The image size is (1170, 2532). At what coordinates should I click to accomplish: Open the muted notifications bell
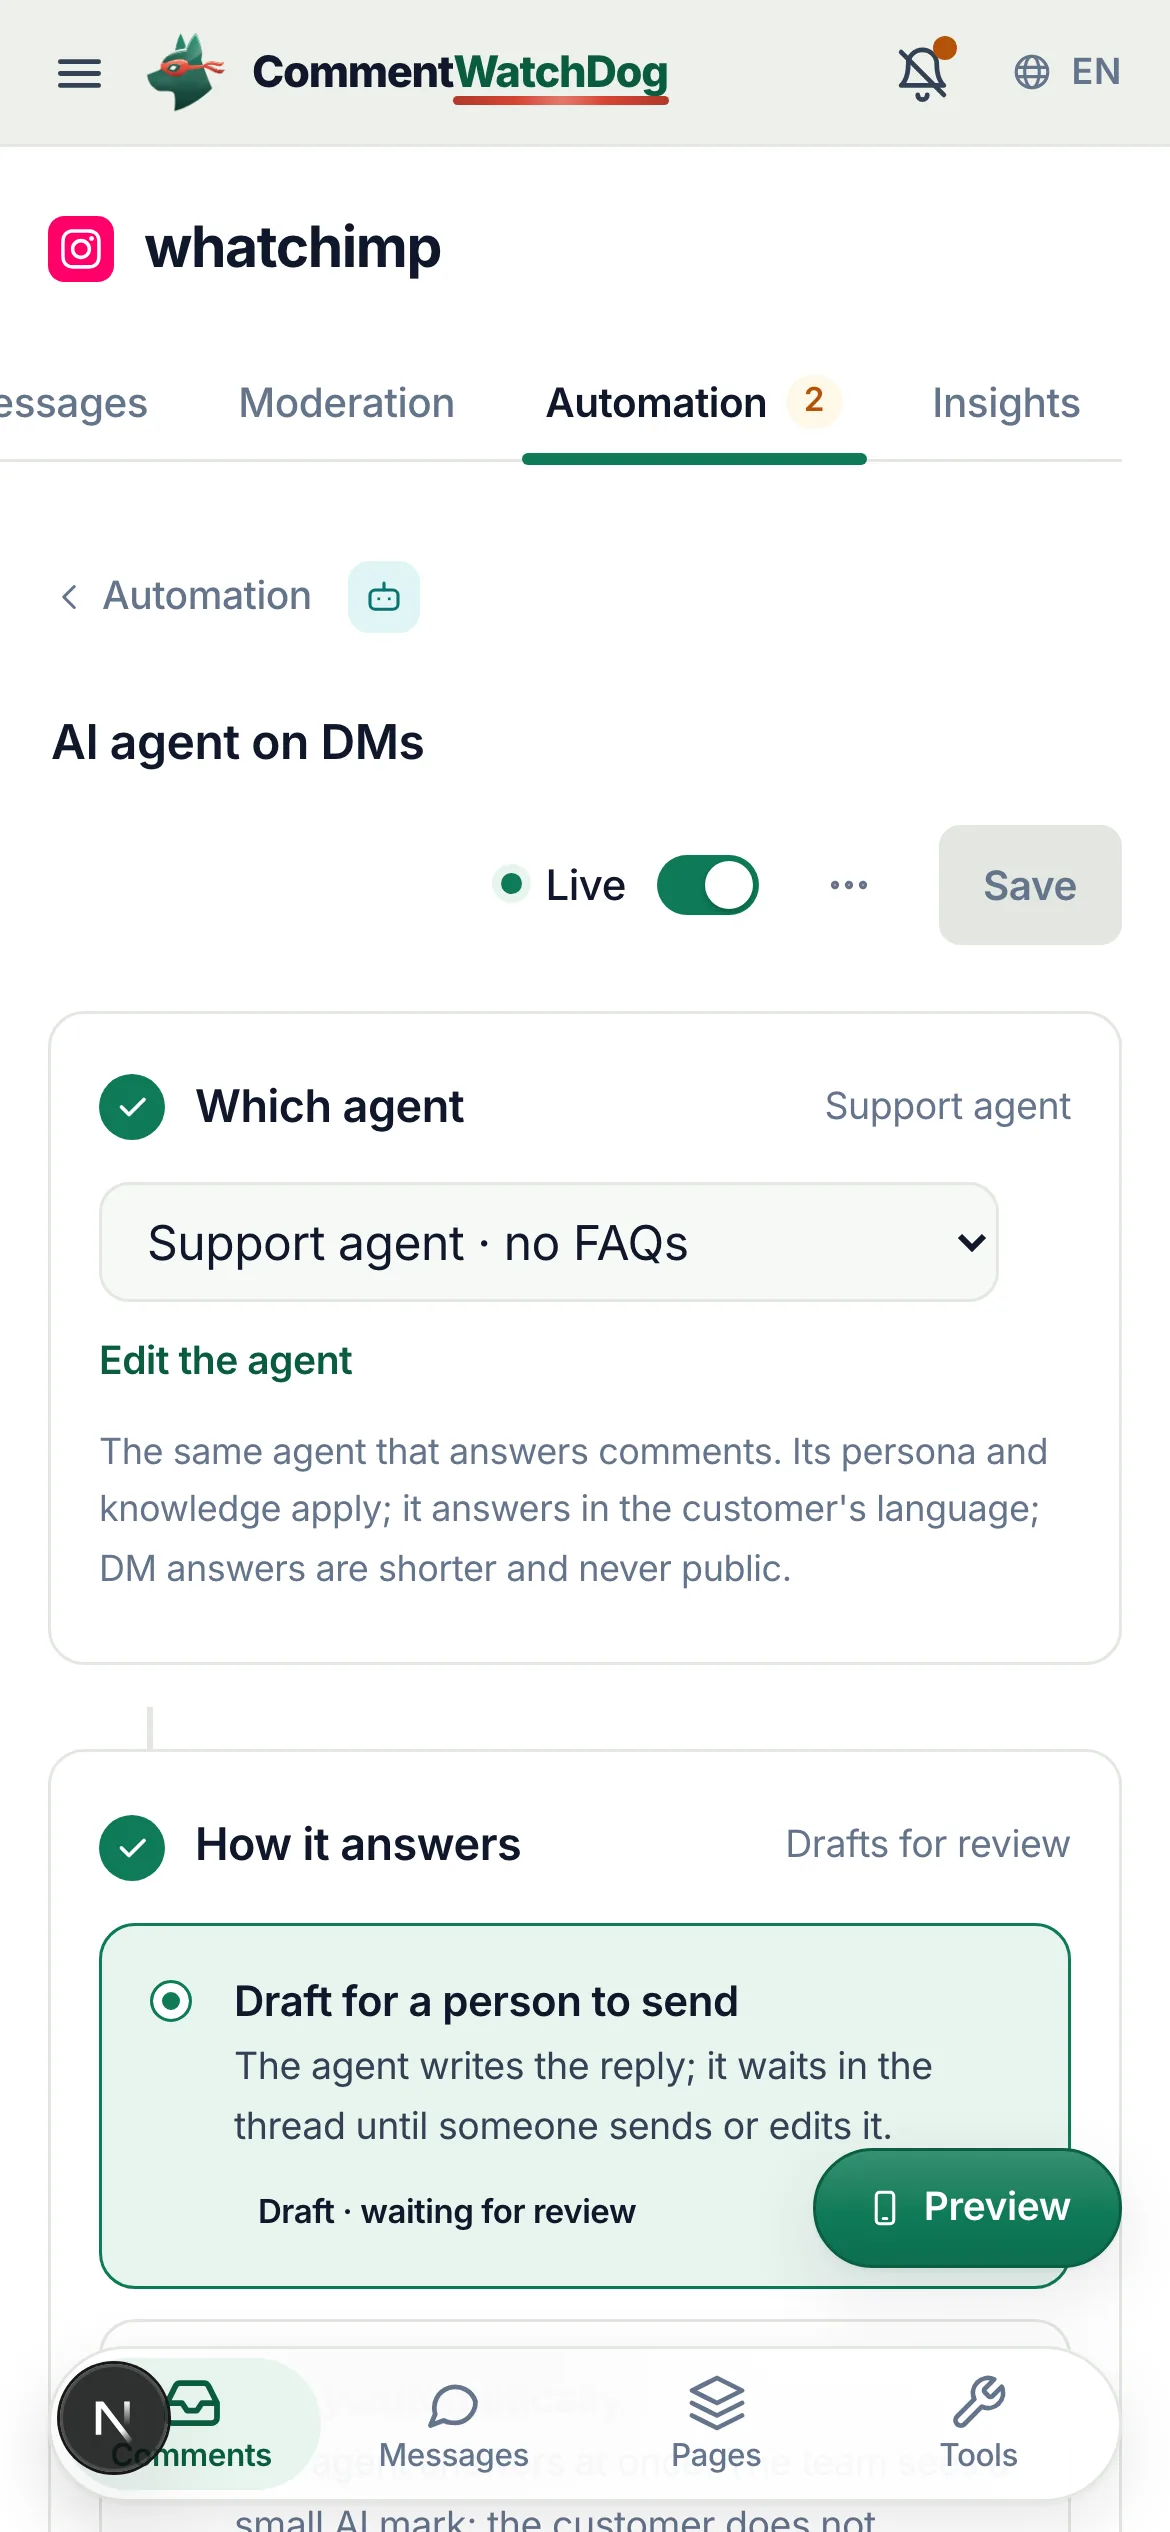point(922,72)
